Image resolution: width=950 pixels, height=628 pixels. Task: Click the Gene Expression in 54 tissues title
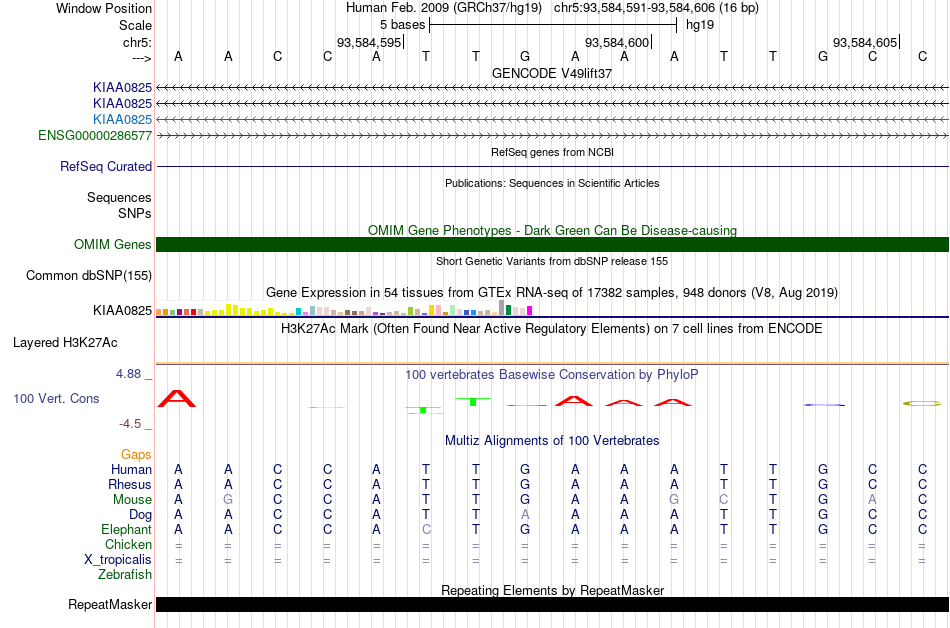(x=552, y=293)
